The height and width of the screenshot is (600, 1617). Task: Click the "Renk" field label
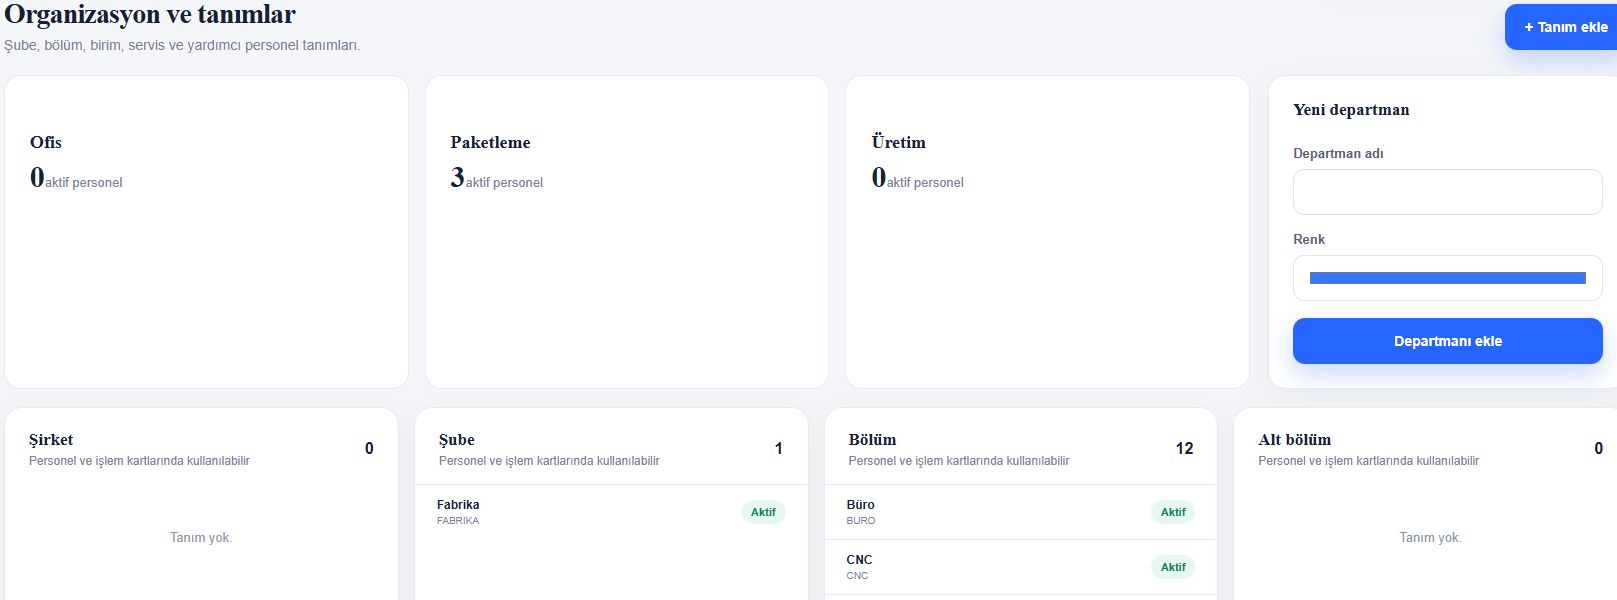click(1309, 239)
